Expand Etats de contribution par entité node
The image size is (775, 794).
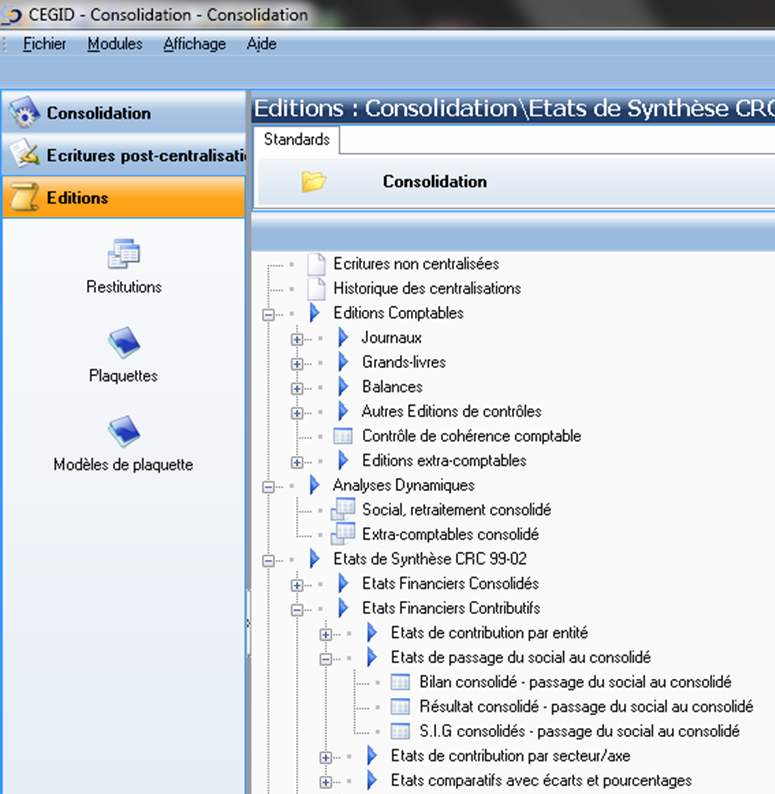tap(326, 634)
